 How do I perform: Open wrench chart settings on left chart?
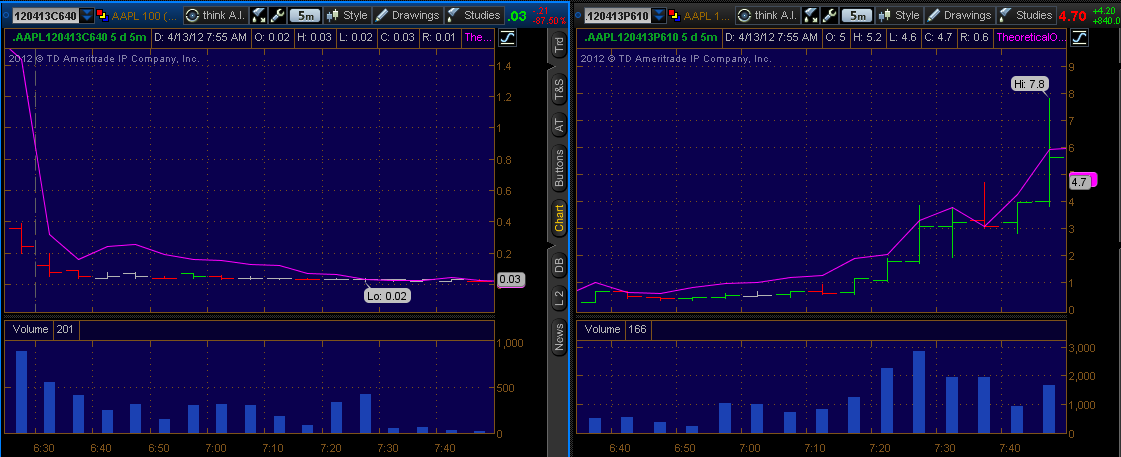point(277,15)
